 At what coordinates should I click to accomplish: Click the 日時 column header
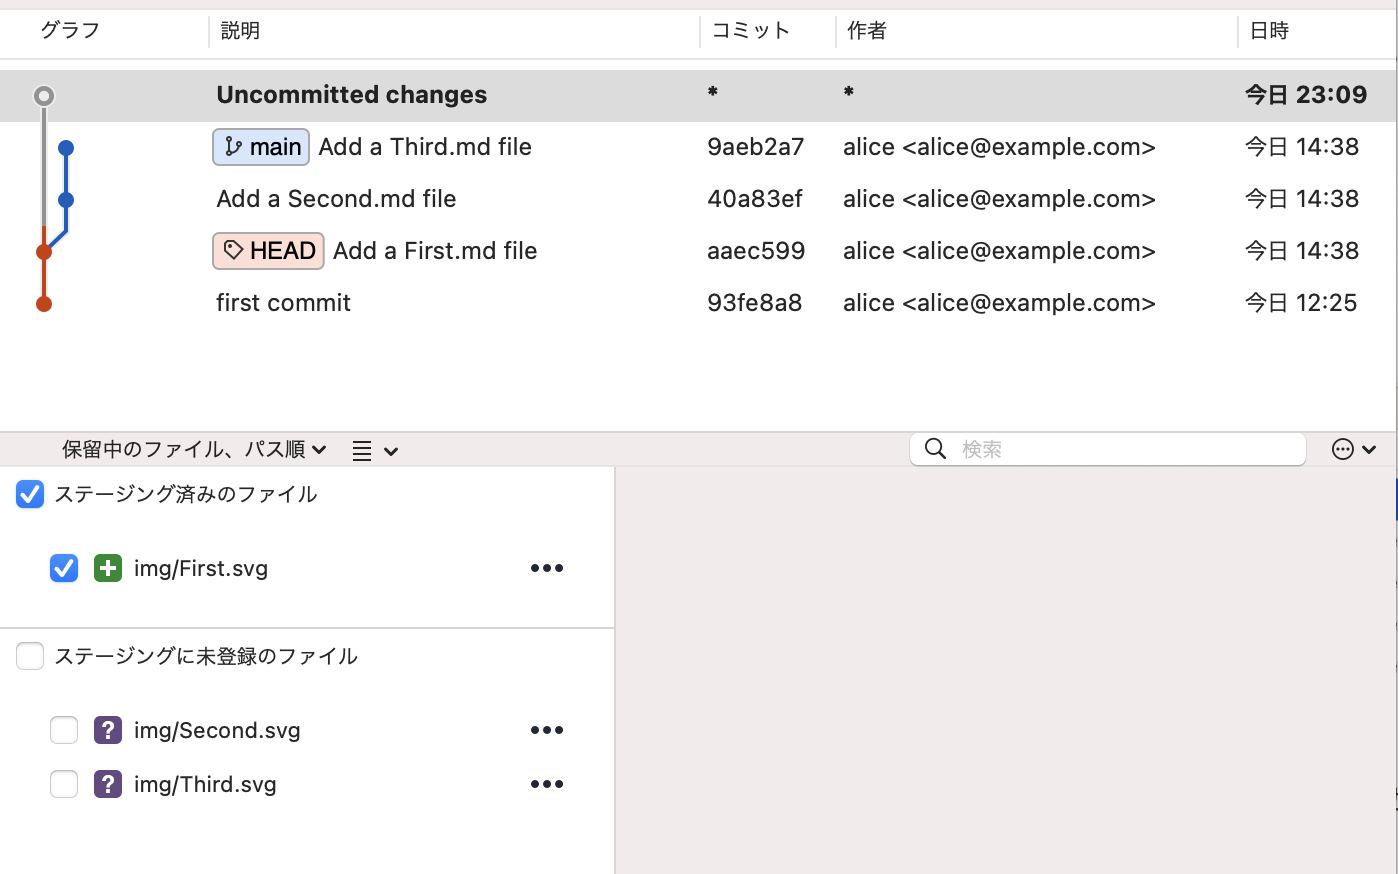(1269, 31)
